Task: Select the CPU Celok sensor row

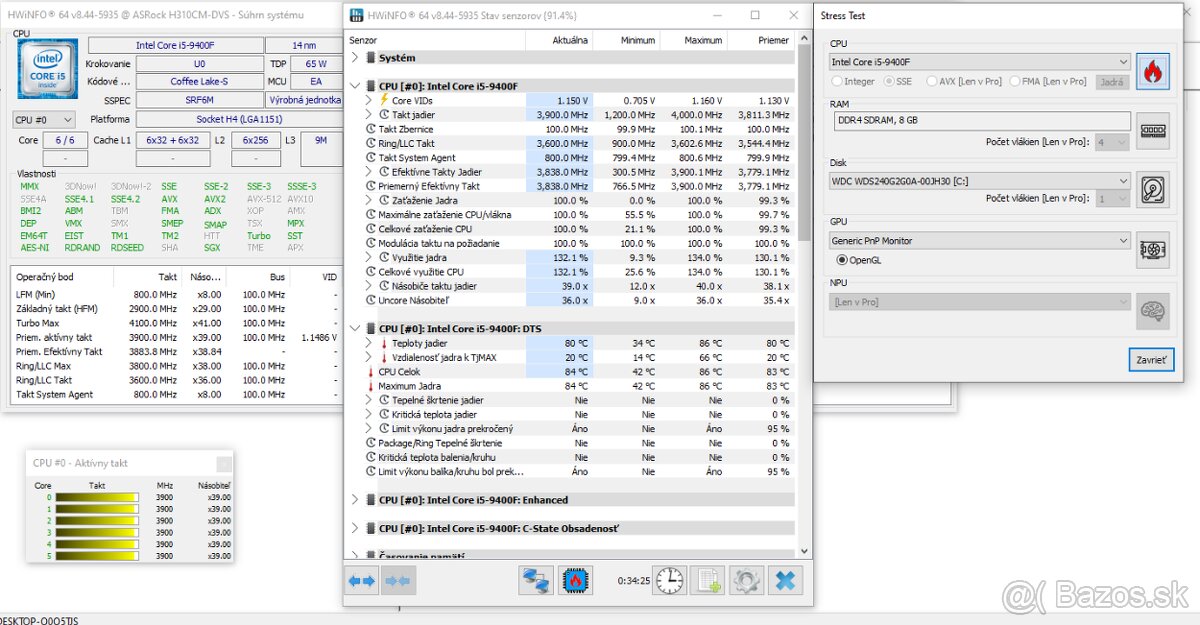Action: click(570, 372)
